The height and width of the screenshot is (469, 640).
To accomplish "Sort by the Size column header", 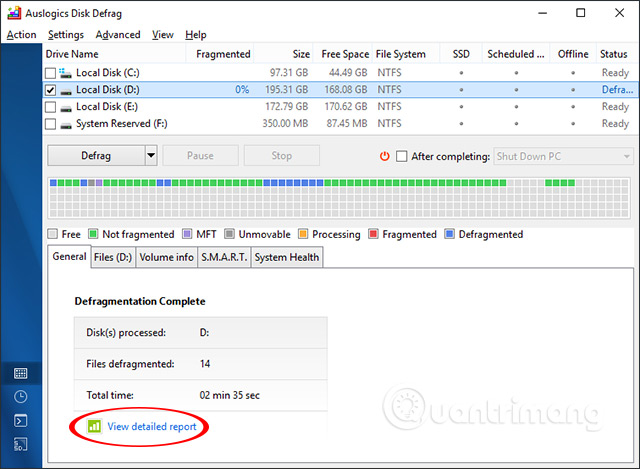I will click(284, 54).
